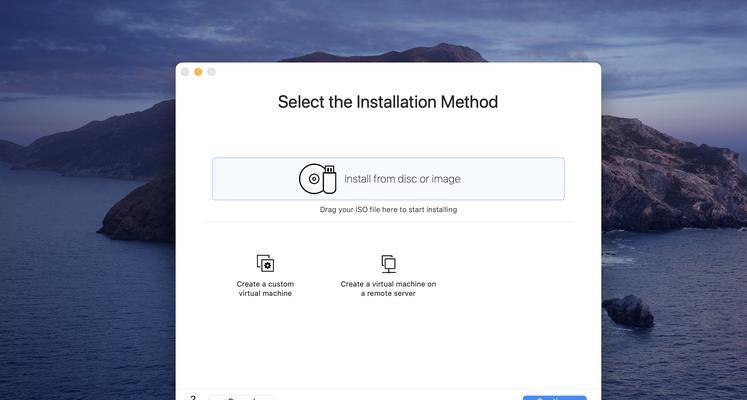Click the blue Continue button at the bottom
The image size is (747, 400).
[555, 398]
